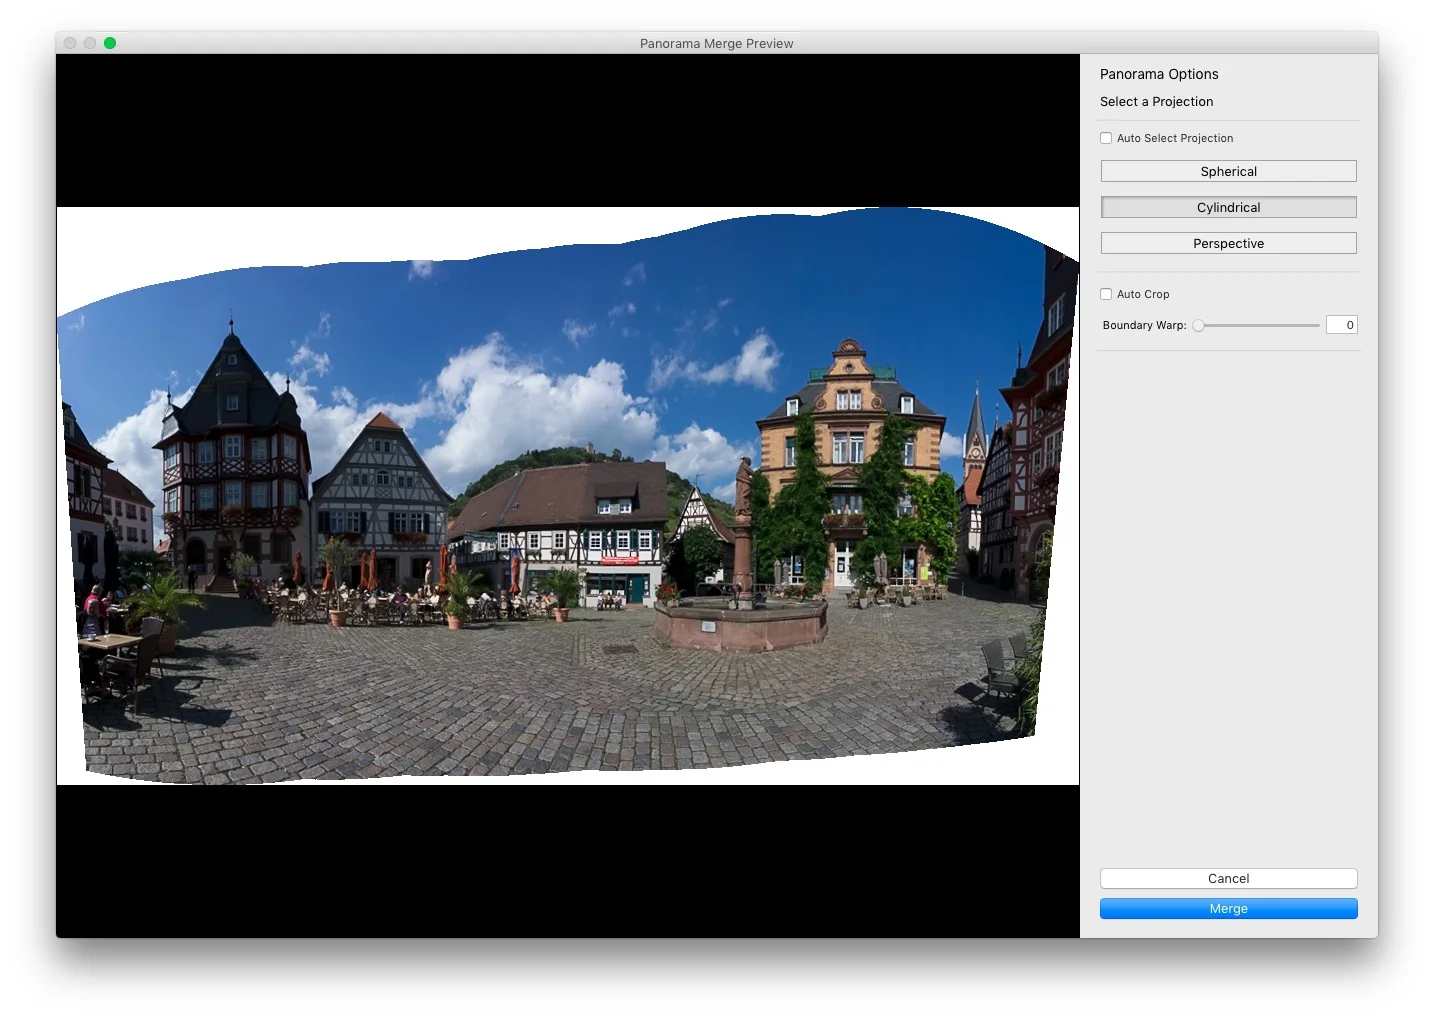Click the Boundary Warp label
Viewport: 1434px width, 1018px height.
point(1144,325)
